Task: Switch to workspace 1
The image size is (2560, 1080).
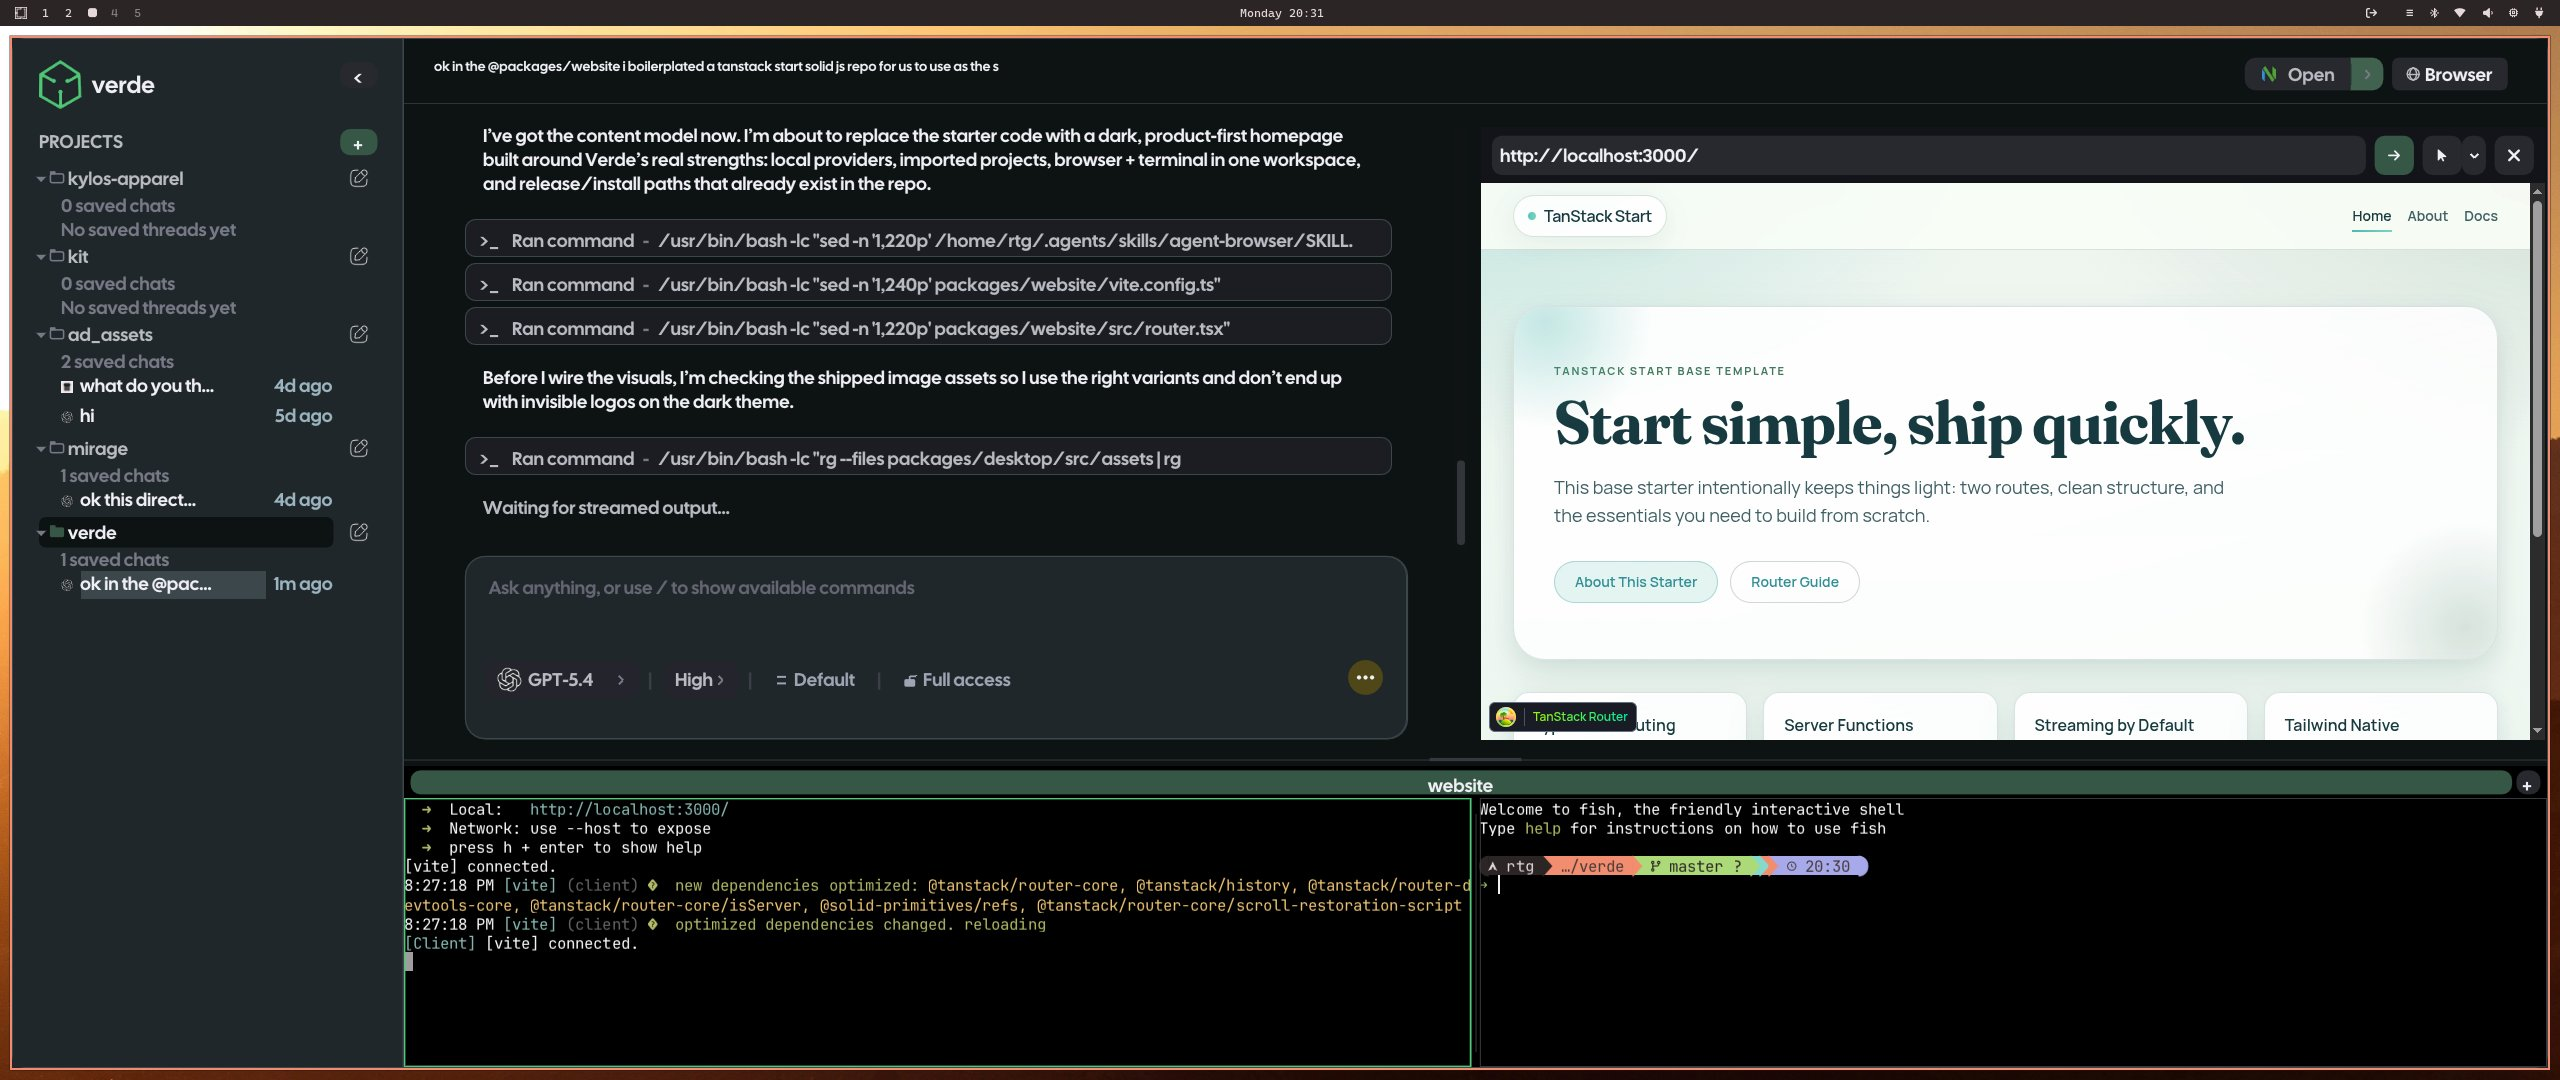Action: pos(45,13)
